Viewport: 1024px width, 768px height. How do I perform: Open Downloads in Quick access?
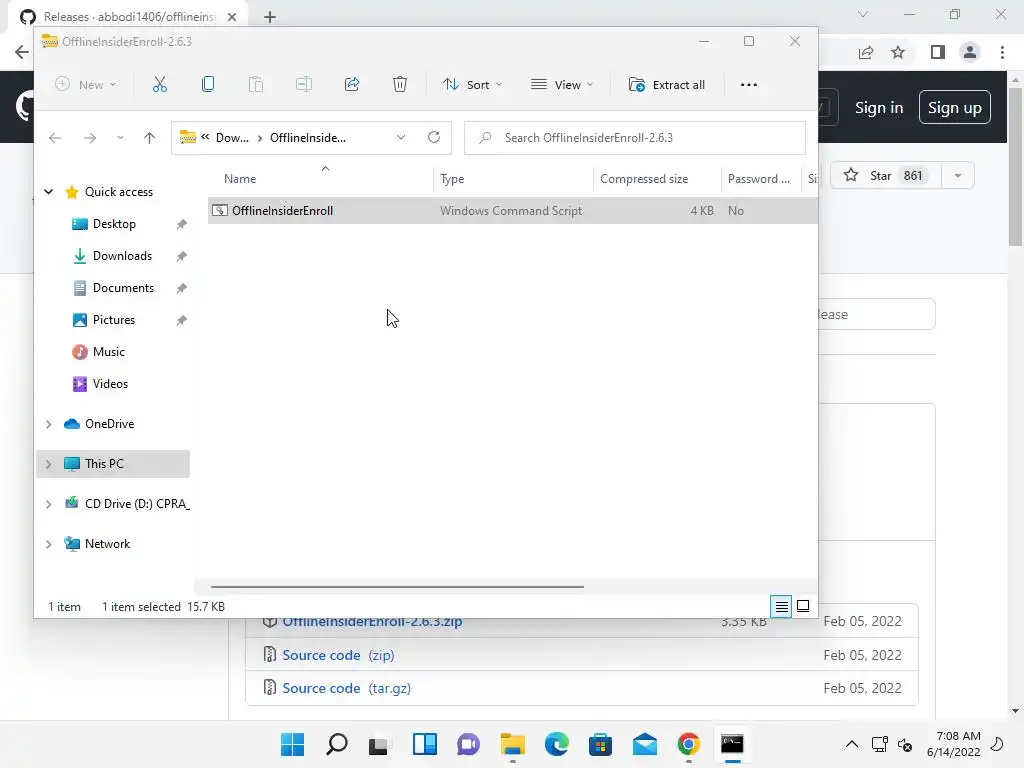(x=122, y=256)
